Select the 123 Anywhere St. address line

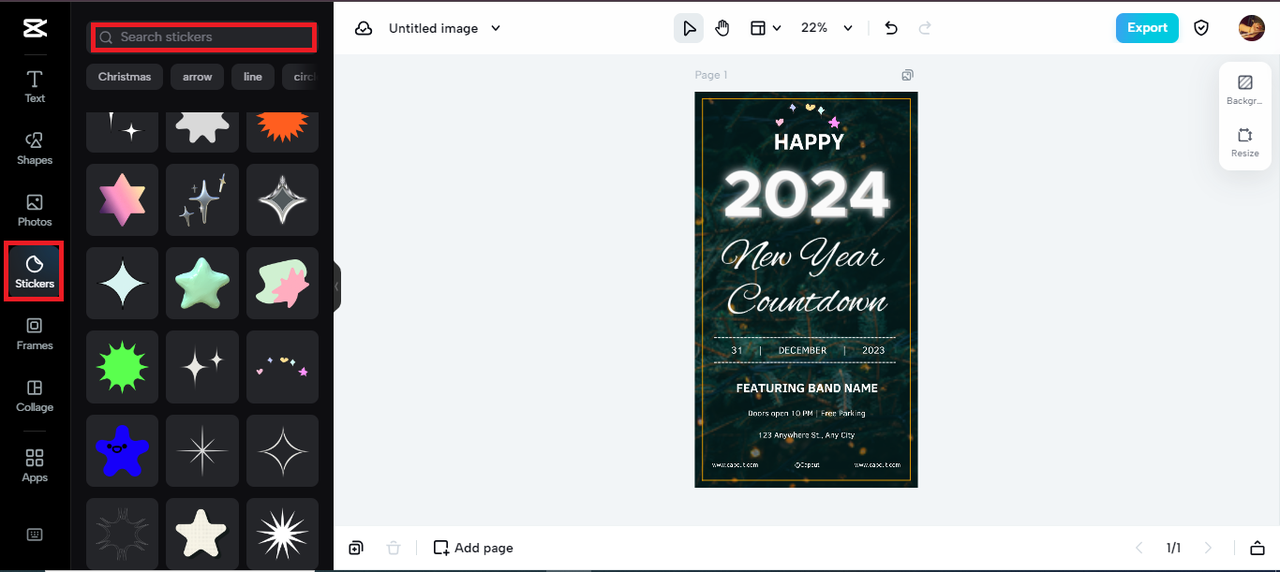[x=806, y=435]
